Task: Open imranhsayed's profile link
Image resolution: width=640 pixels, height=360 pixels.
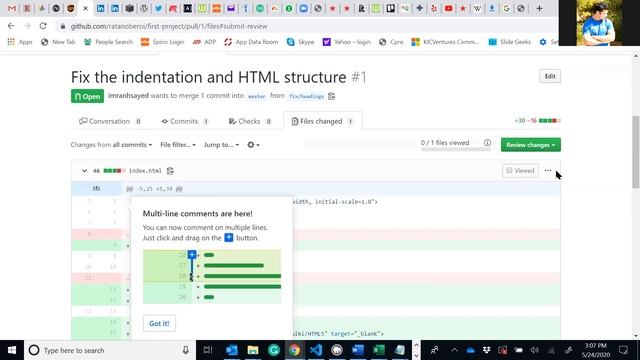Action: 128,96
